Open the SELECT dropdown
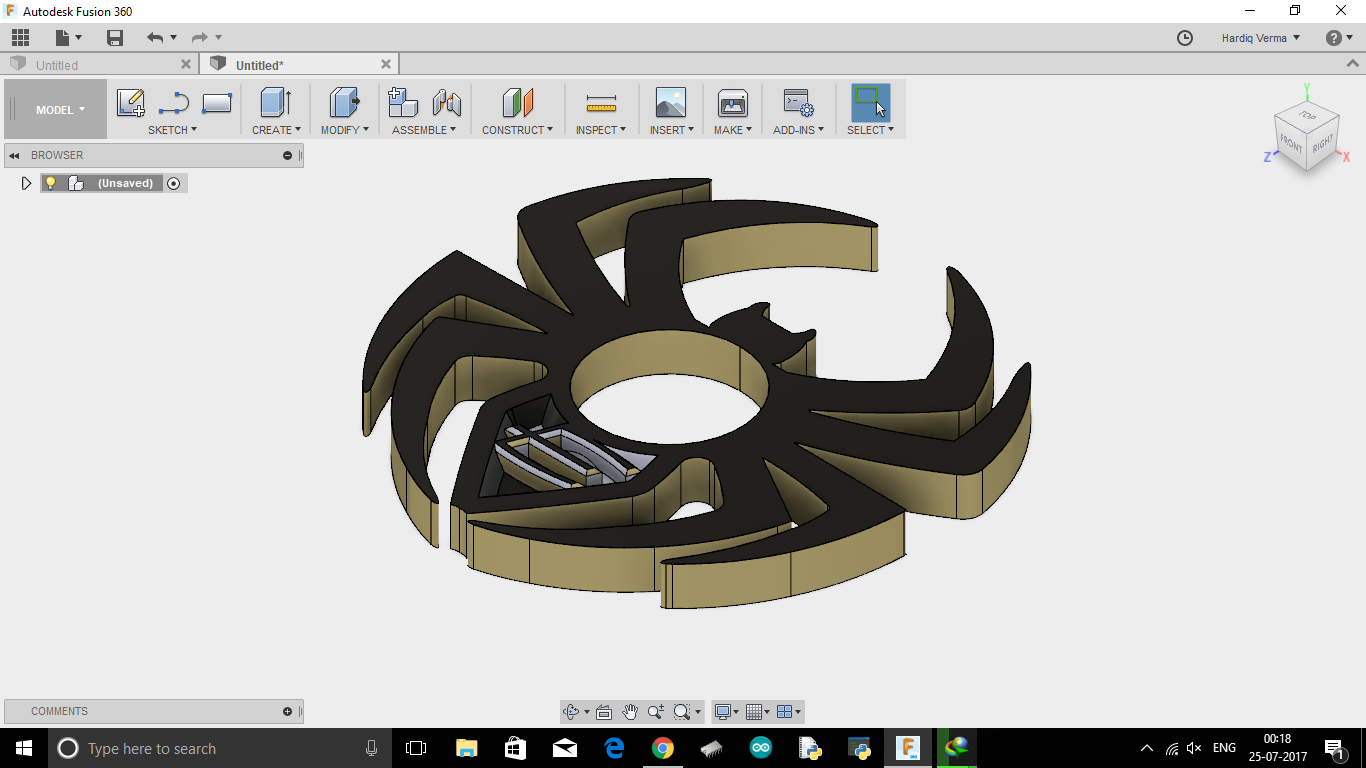The height and width of the screenshot is (768, 1366). (871, 130)
